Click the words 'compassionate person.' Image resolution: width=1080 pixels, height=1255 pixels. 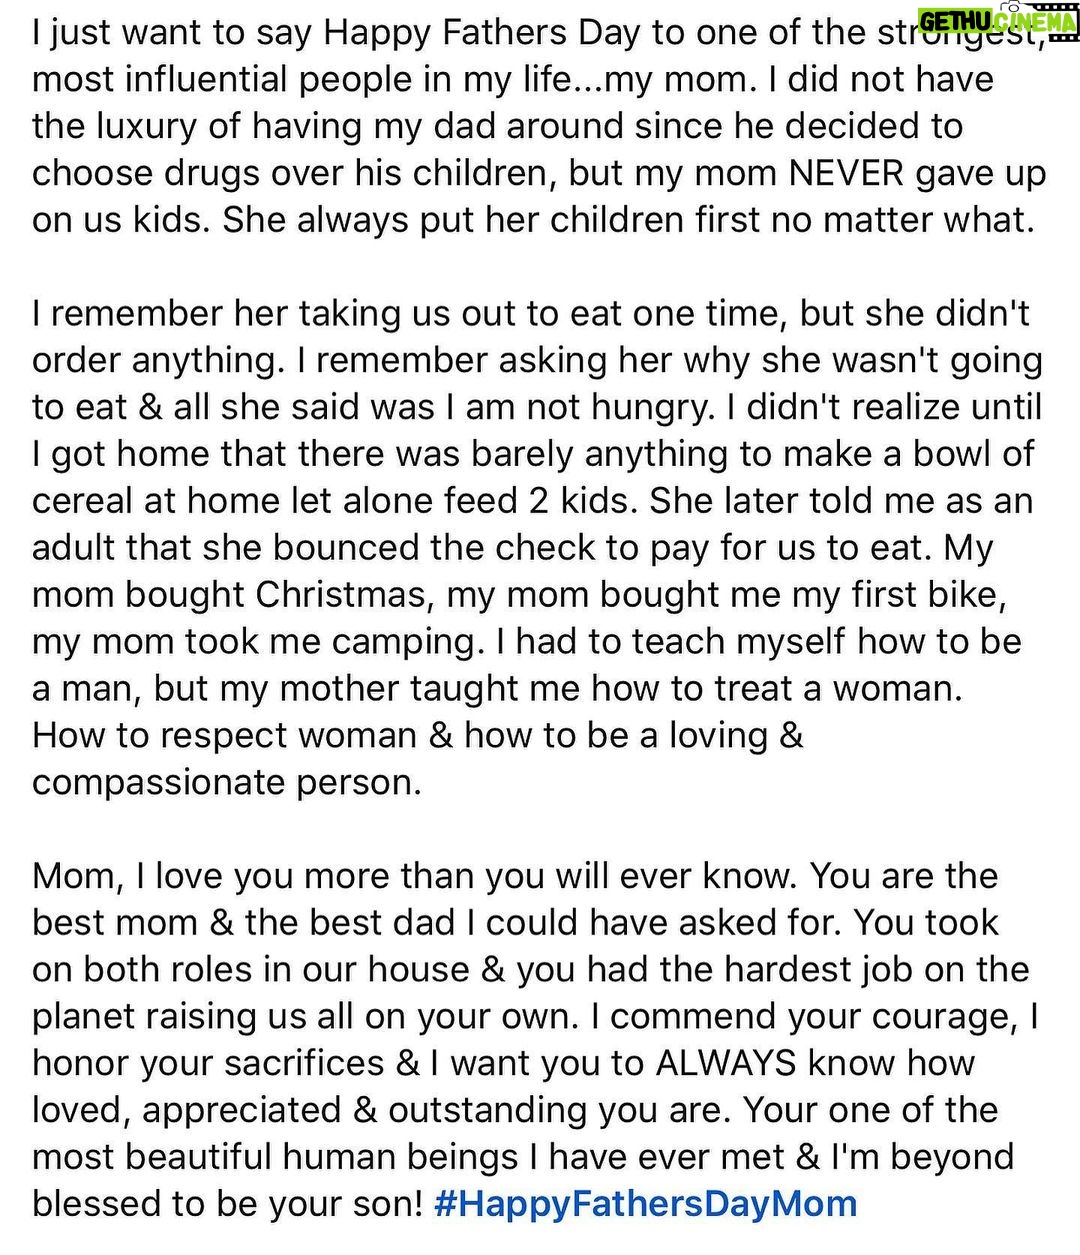click(x=227, y=782)
